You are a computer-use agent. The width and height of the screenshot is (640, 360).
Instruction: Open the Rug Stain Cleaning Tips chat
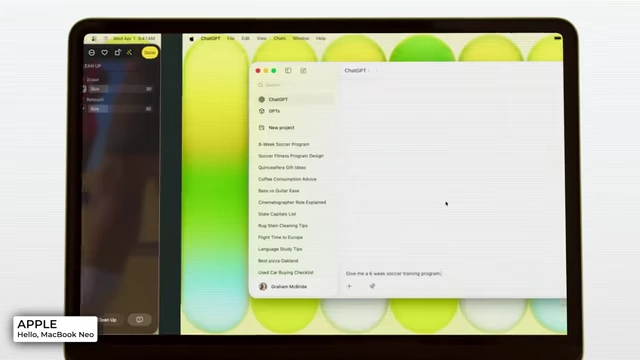point(283,226)
